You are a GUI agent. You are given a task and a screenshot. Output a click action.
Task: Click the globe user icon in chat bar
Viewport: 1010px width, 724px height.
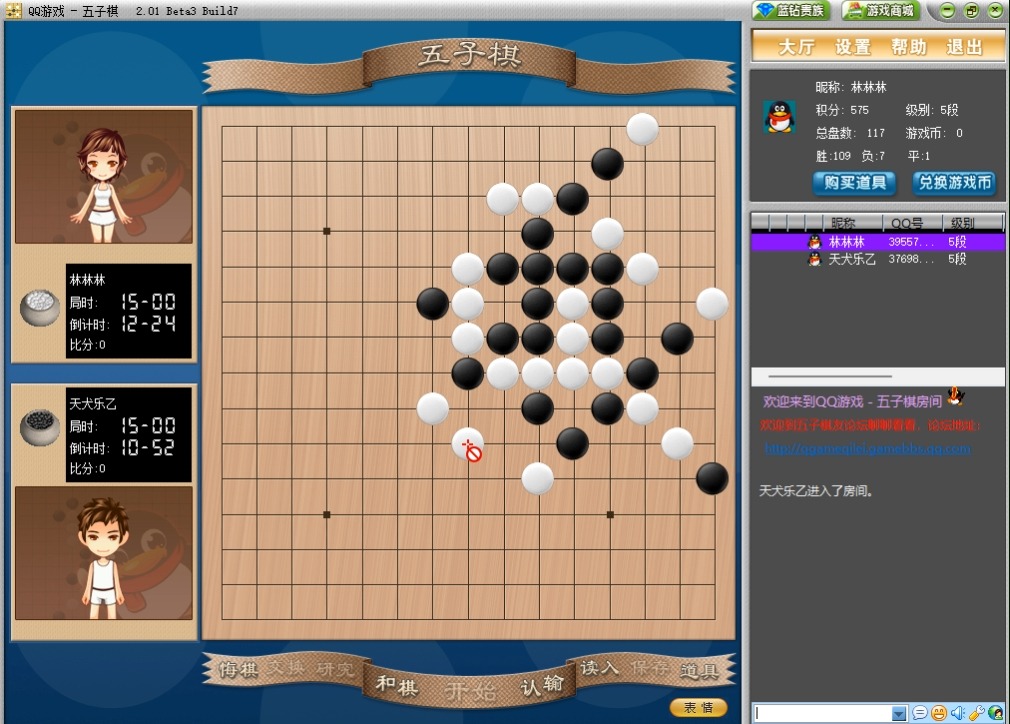click(995, 713)
